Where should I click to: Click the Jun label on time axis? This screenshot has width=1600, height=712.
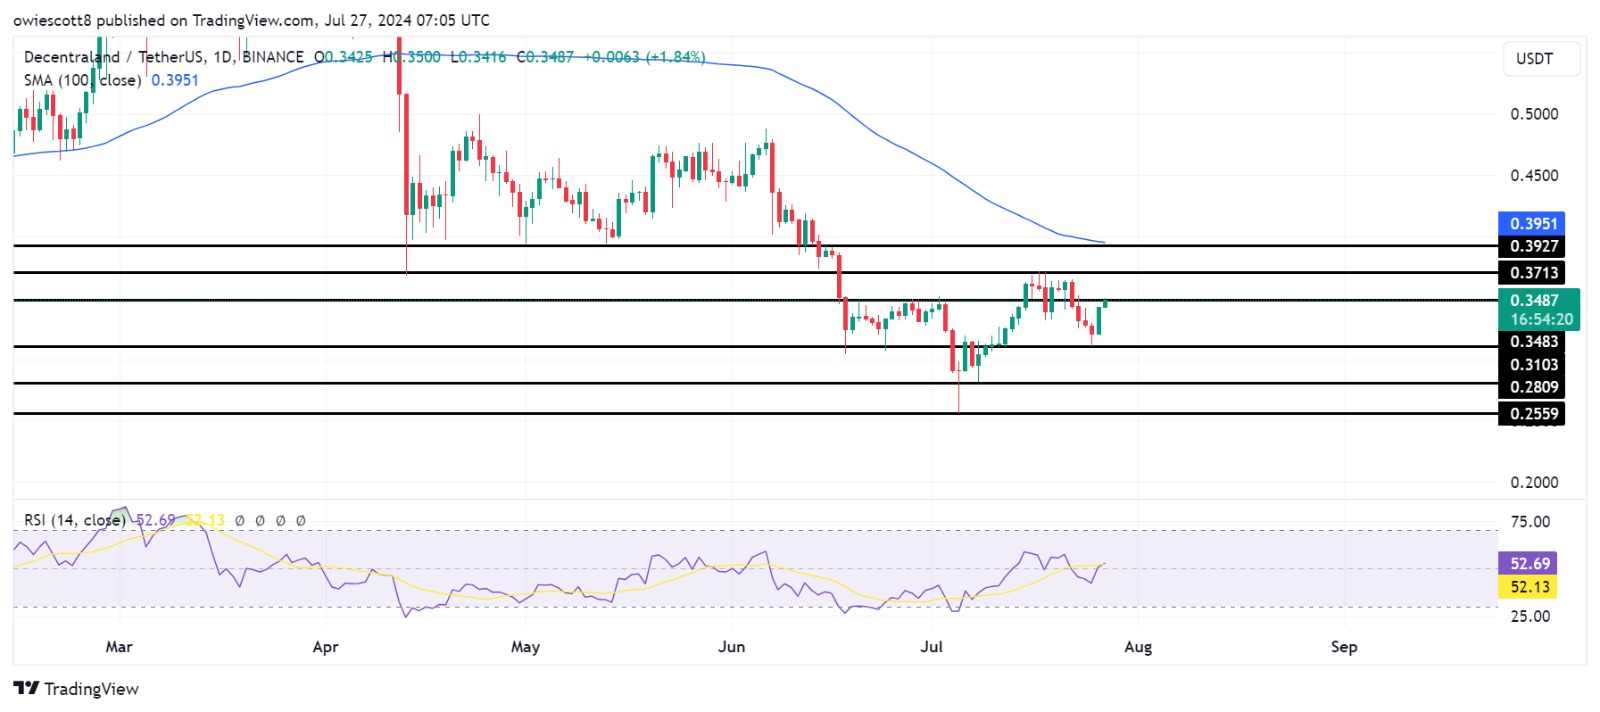[731, 647]
